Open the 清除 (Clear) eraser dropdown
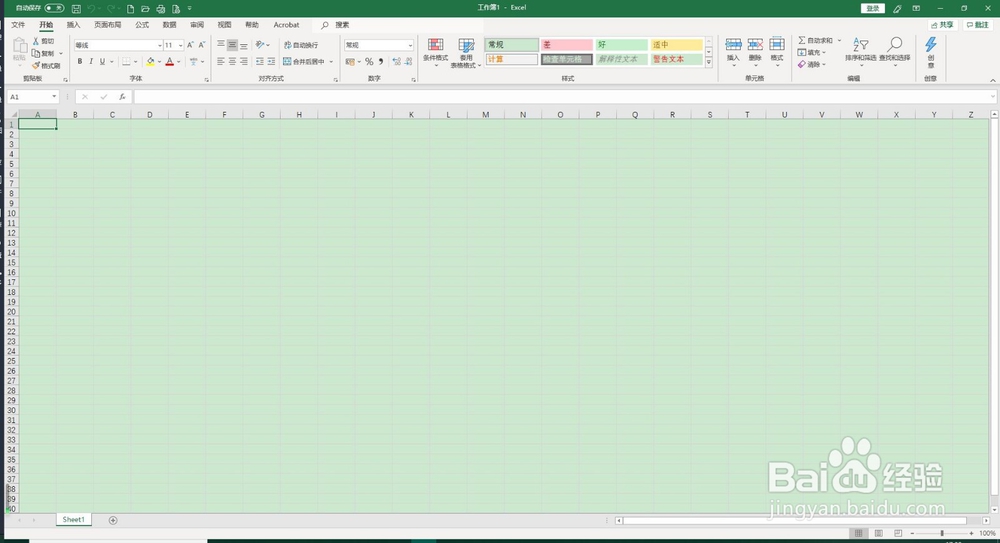 click(812, 64)
